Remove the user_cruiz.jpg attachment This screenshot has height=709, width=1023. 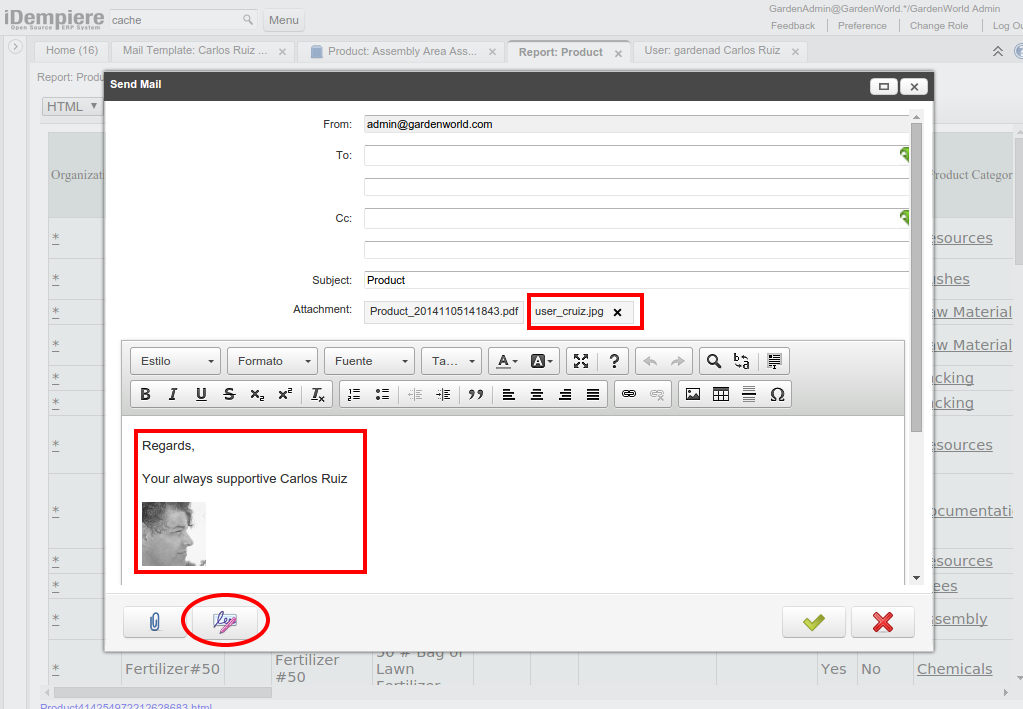(x=618, y=311)
